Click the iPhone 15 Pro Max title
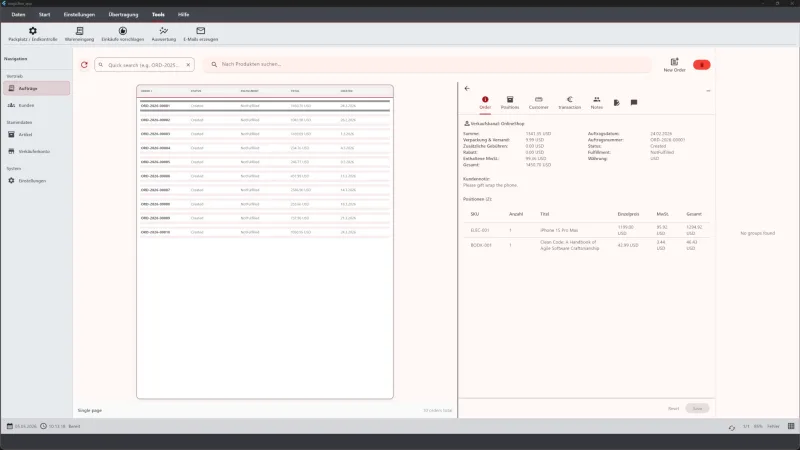The image size is (800, 450). click(559, 230)
